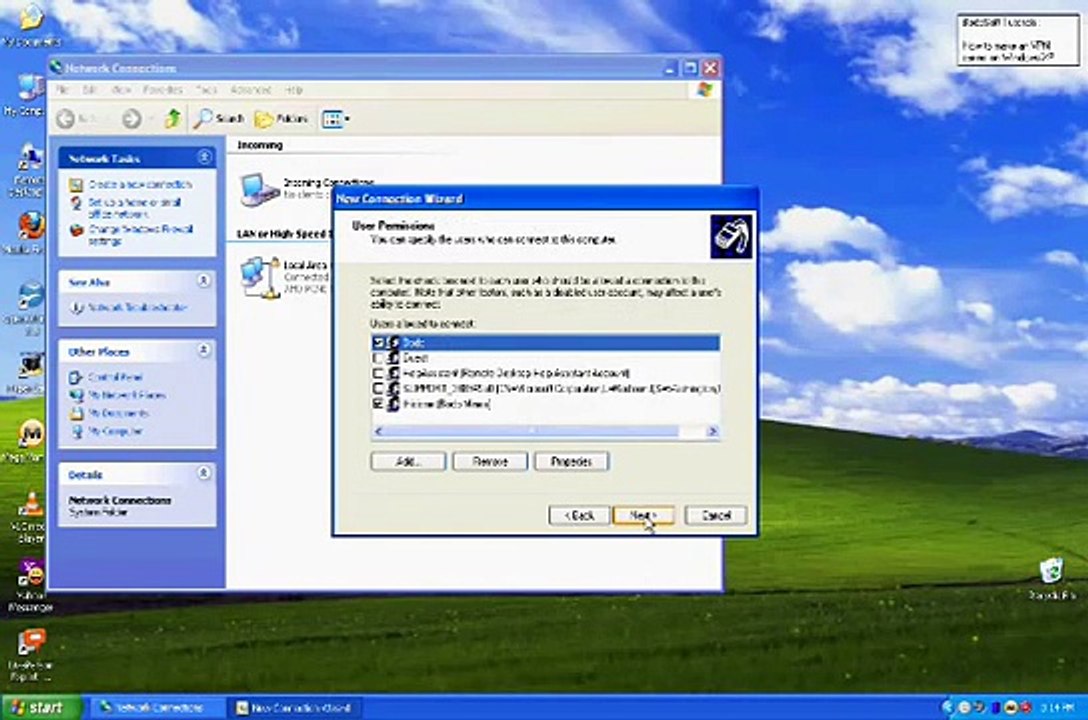Open the View menu in Network Connections
Screen dimensions: 1088x720
(x=121, y=90)
